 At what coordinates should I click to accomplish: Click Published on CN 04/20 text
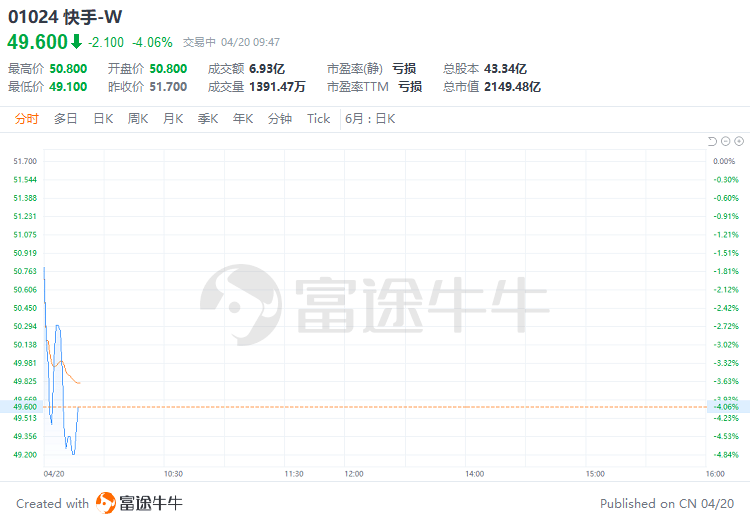click(x=667, y=503)
